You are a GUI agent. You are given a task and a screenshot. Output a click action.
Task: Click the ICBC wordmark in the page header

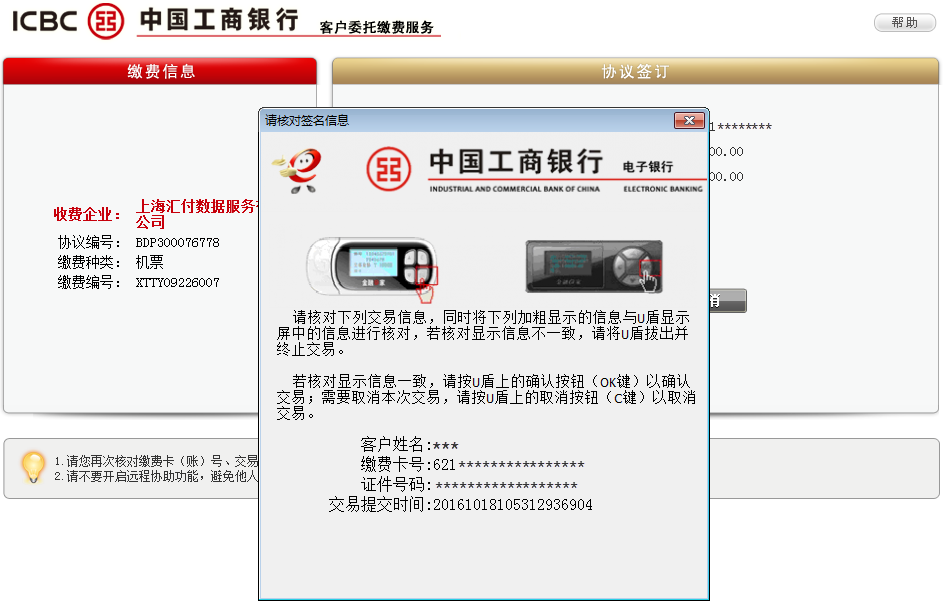[45, 22]
